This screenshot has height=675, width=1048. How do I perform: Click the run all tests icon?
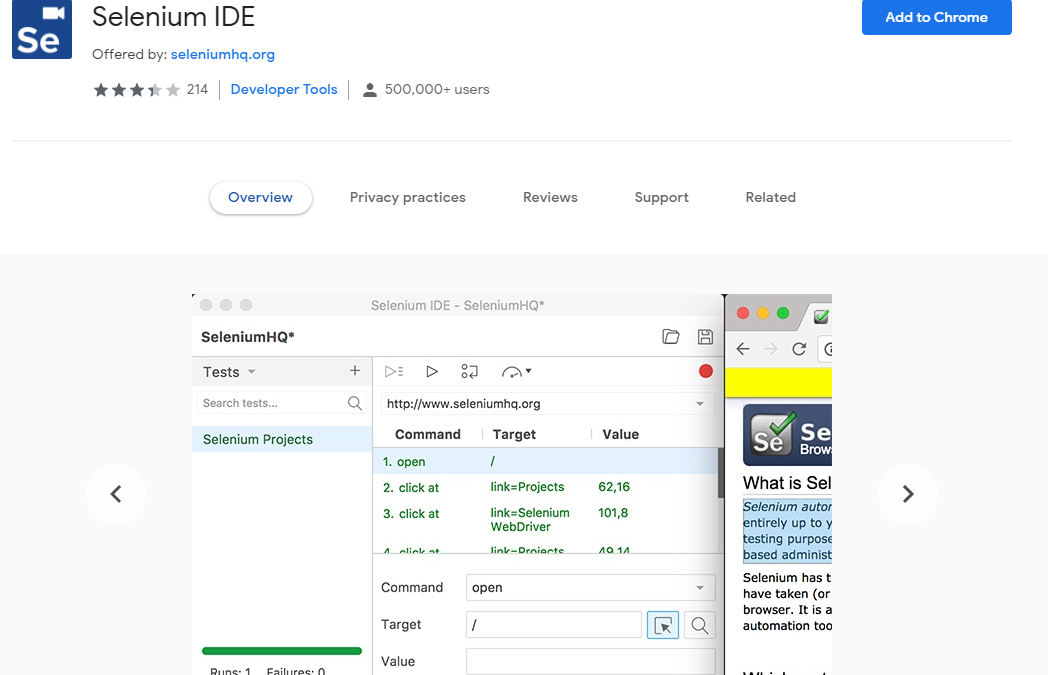[x=394, y=372]
